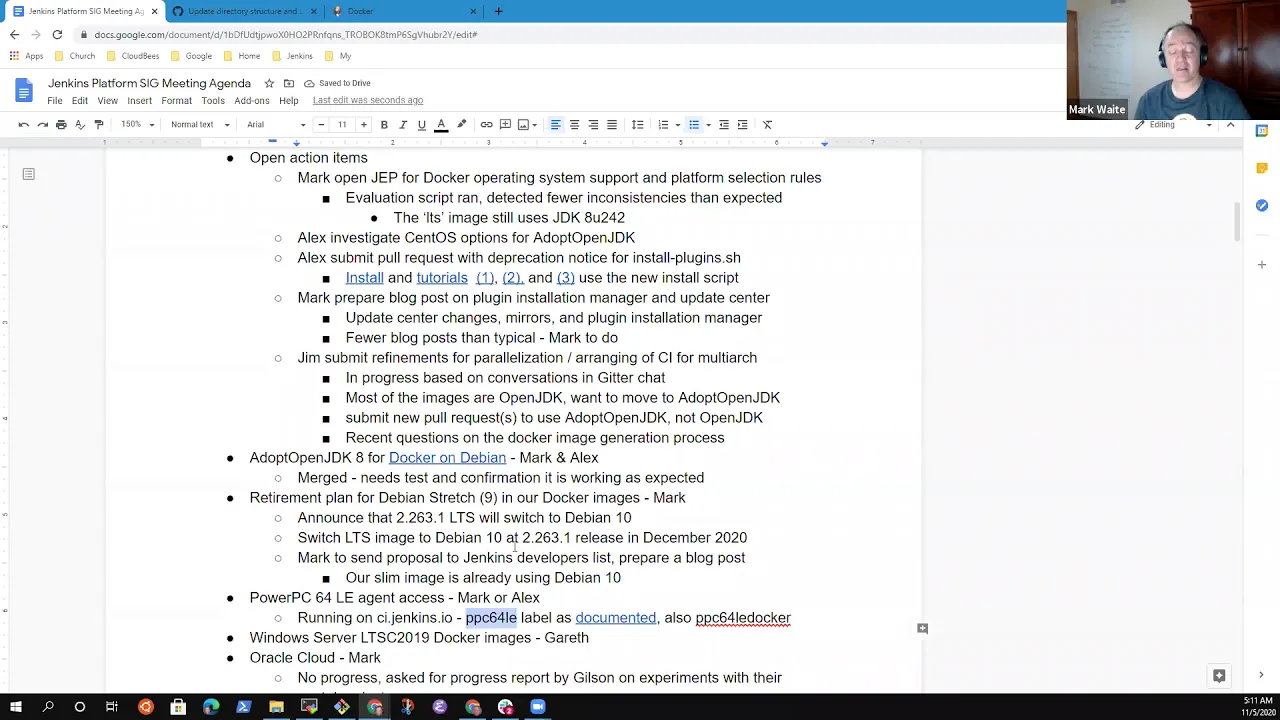Open the Normal text style dropdown
Viewport: 1280px width, 720px height.
click(x=200, y=125)
